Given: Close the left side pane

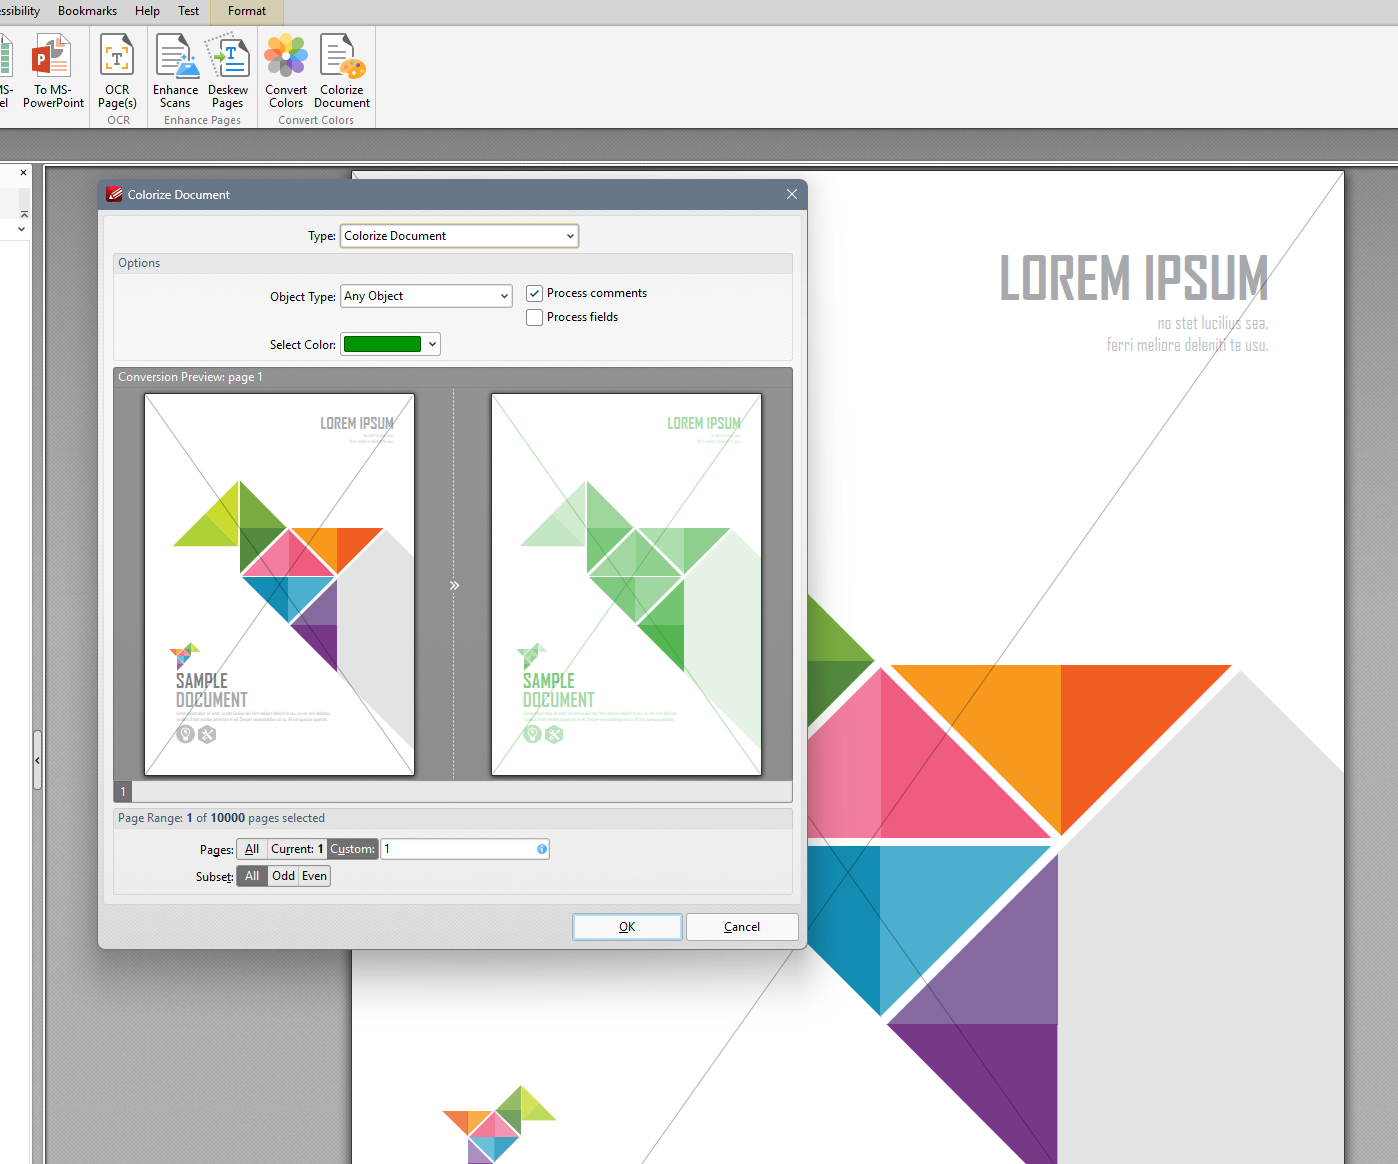Looking at the screenshot, I should click(x=23, y=173).
